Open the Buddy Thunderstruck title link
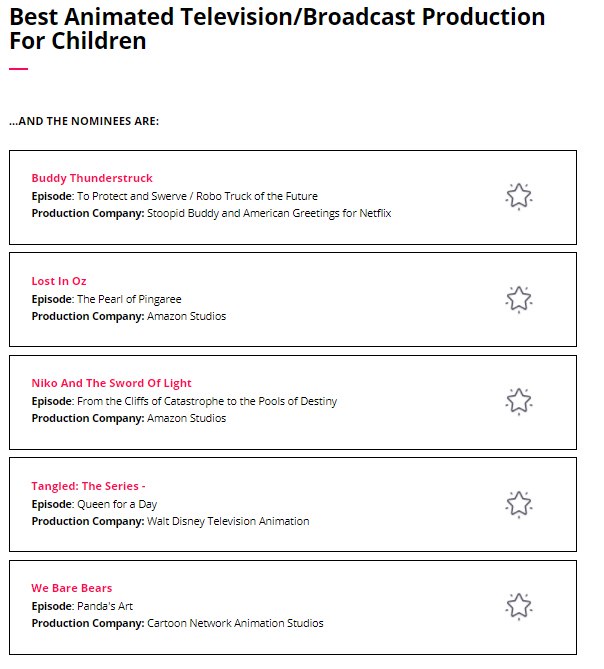 point(92,178)
